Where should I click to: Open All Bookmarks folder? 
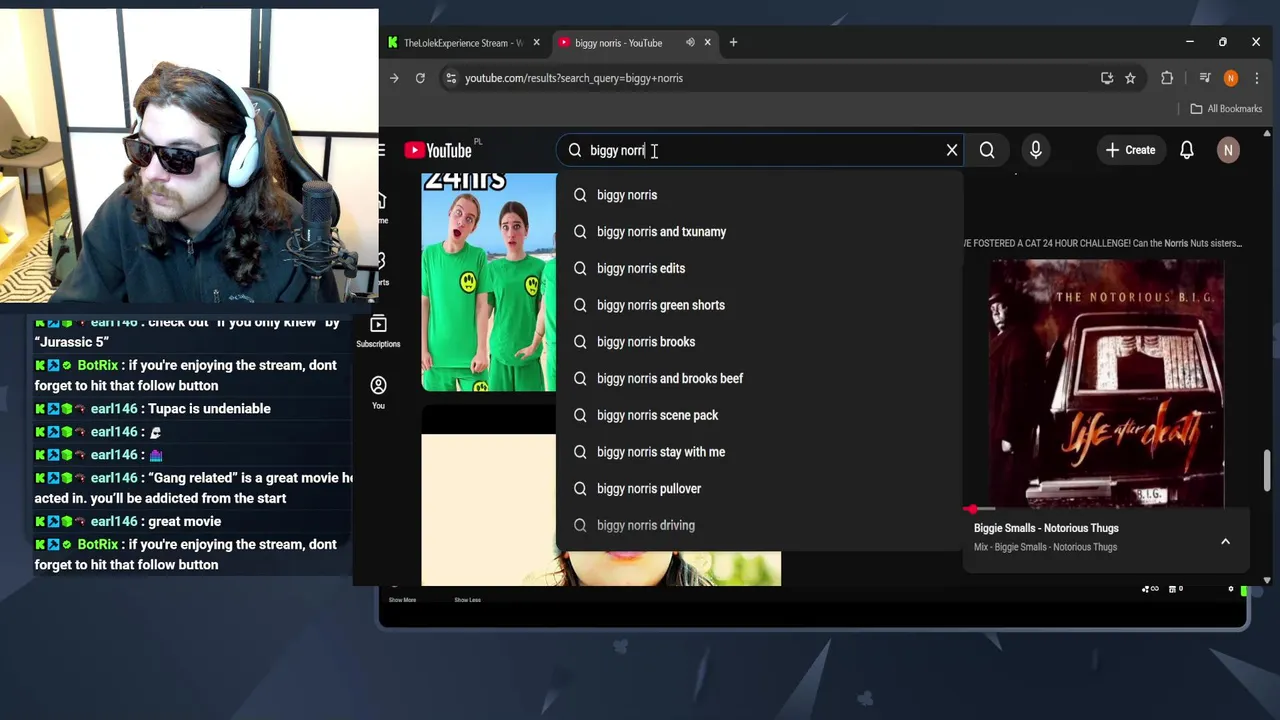coord(1226,108)
